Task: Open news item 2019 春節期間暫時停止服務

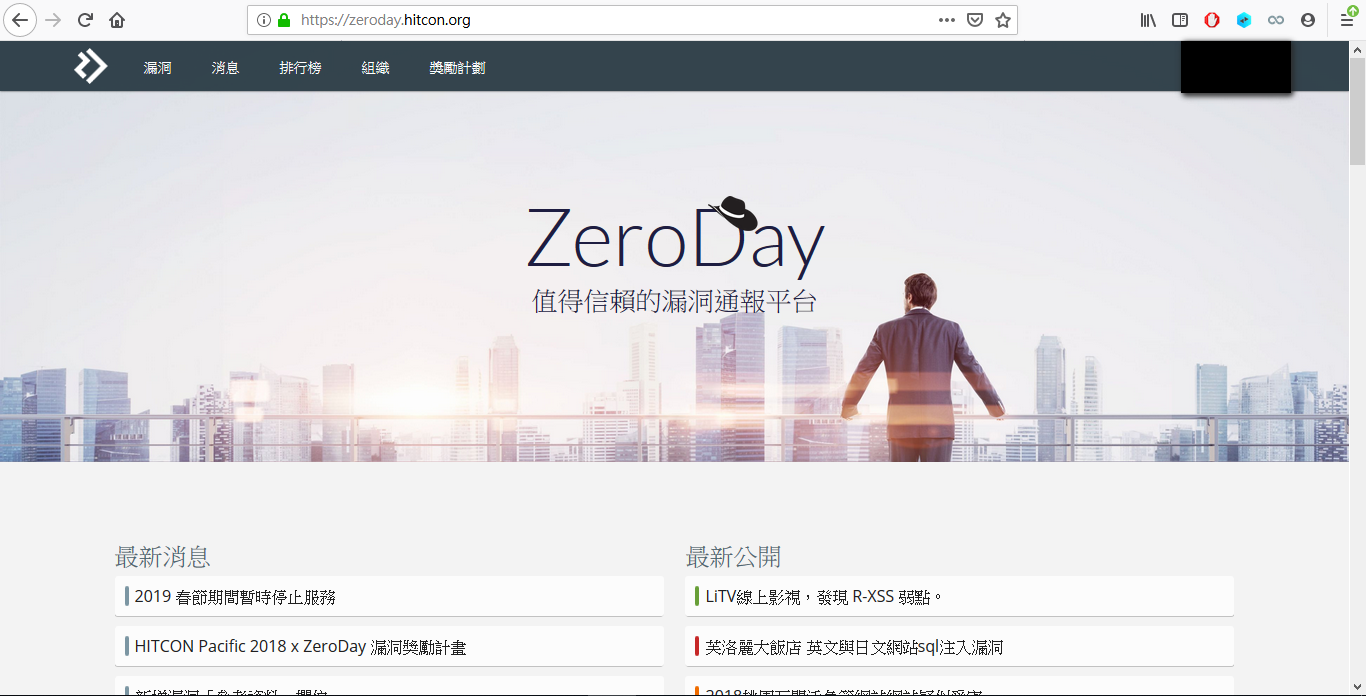Action: point(389,596)
